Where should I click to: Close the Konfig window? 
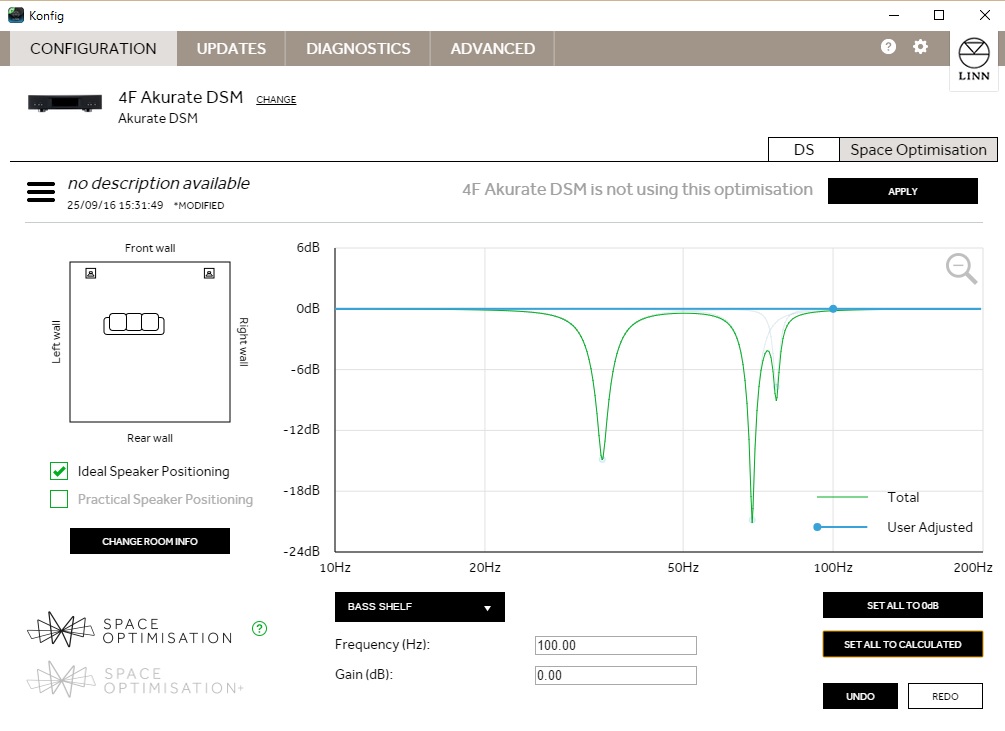[x=985, y=15]
